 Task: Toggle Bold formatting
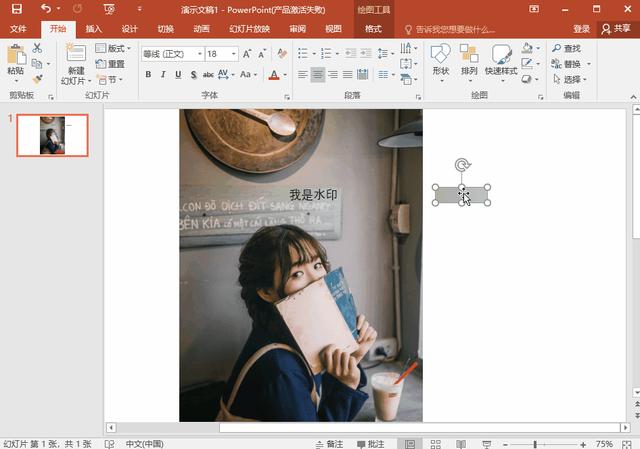[x=148, y=74]
